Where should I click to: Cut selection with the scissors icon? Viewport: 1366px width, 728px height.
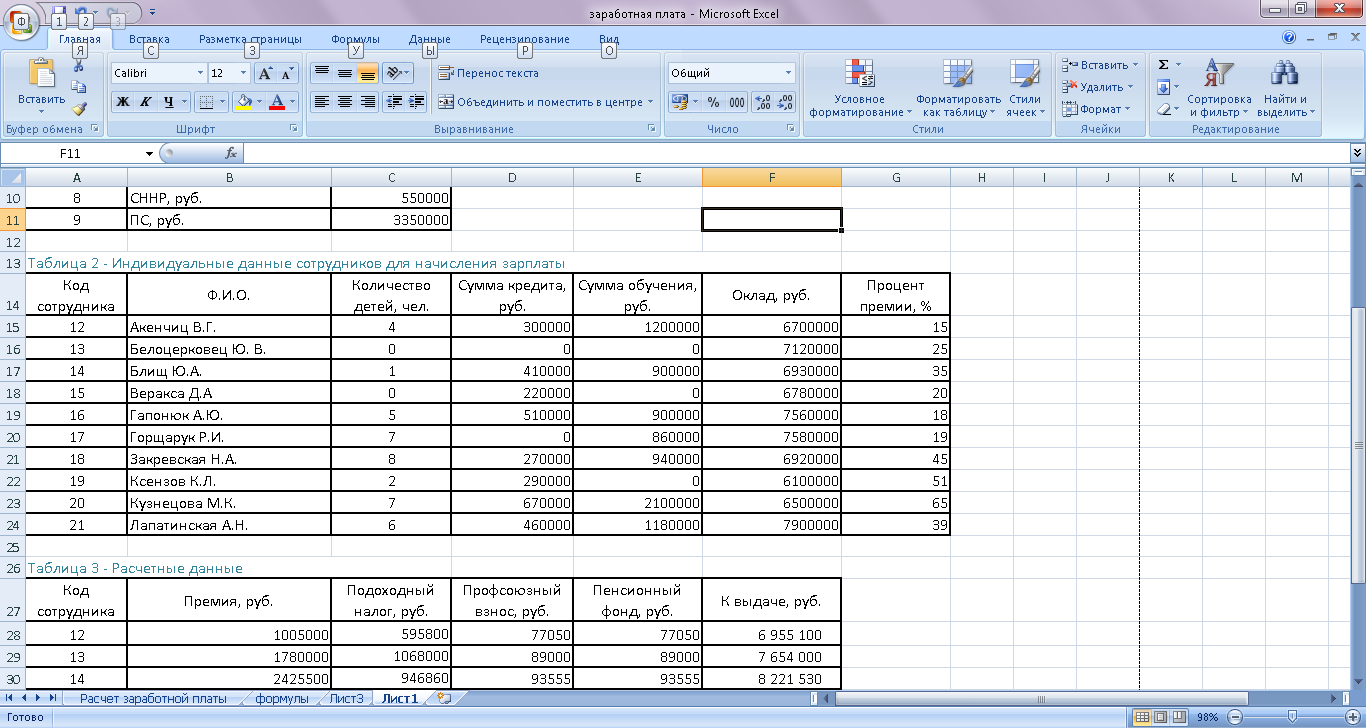[x=79, y=66]
